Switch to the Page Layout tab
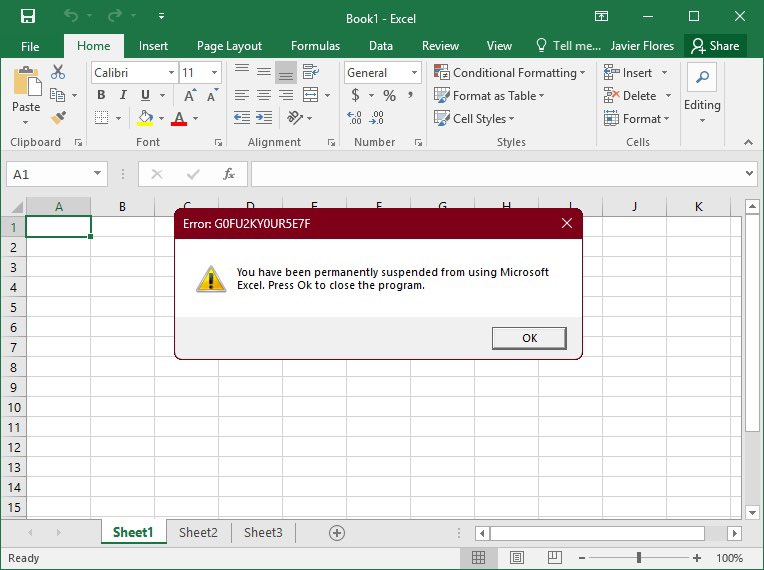Viewport: 764px width, 570px height. pos(229,46)
